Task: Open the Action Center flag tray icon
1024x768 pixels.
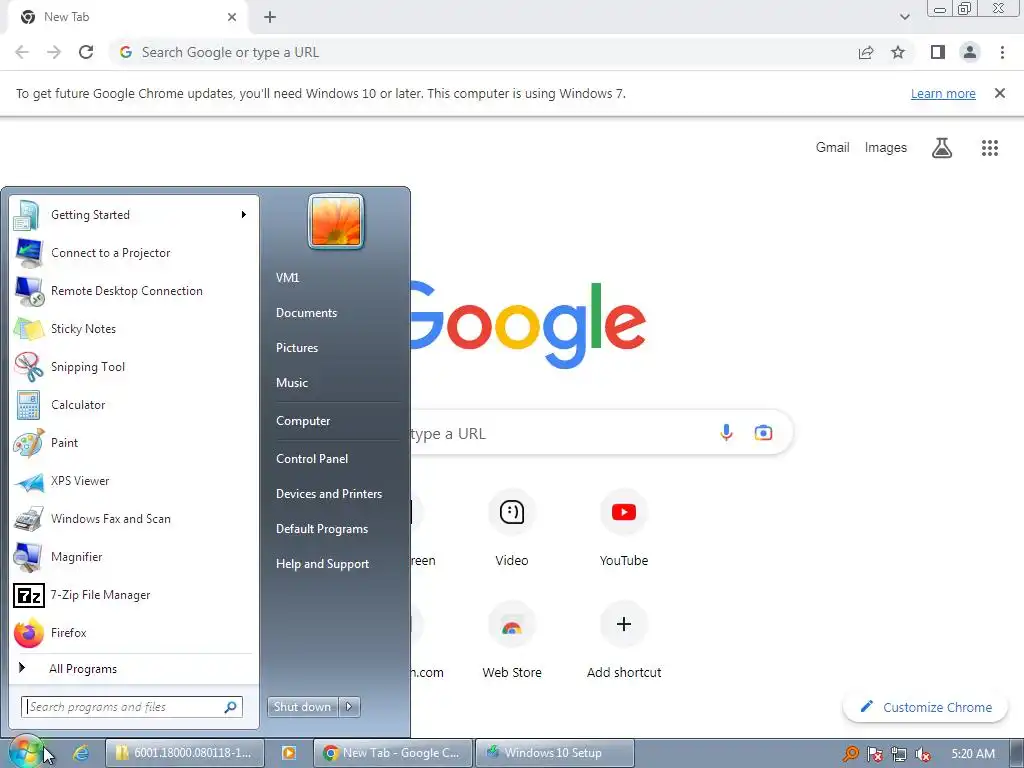Action: click(x=874, y=754)
